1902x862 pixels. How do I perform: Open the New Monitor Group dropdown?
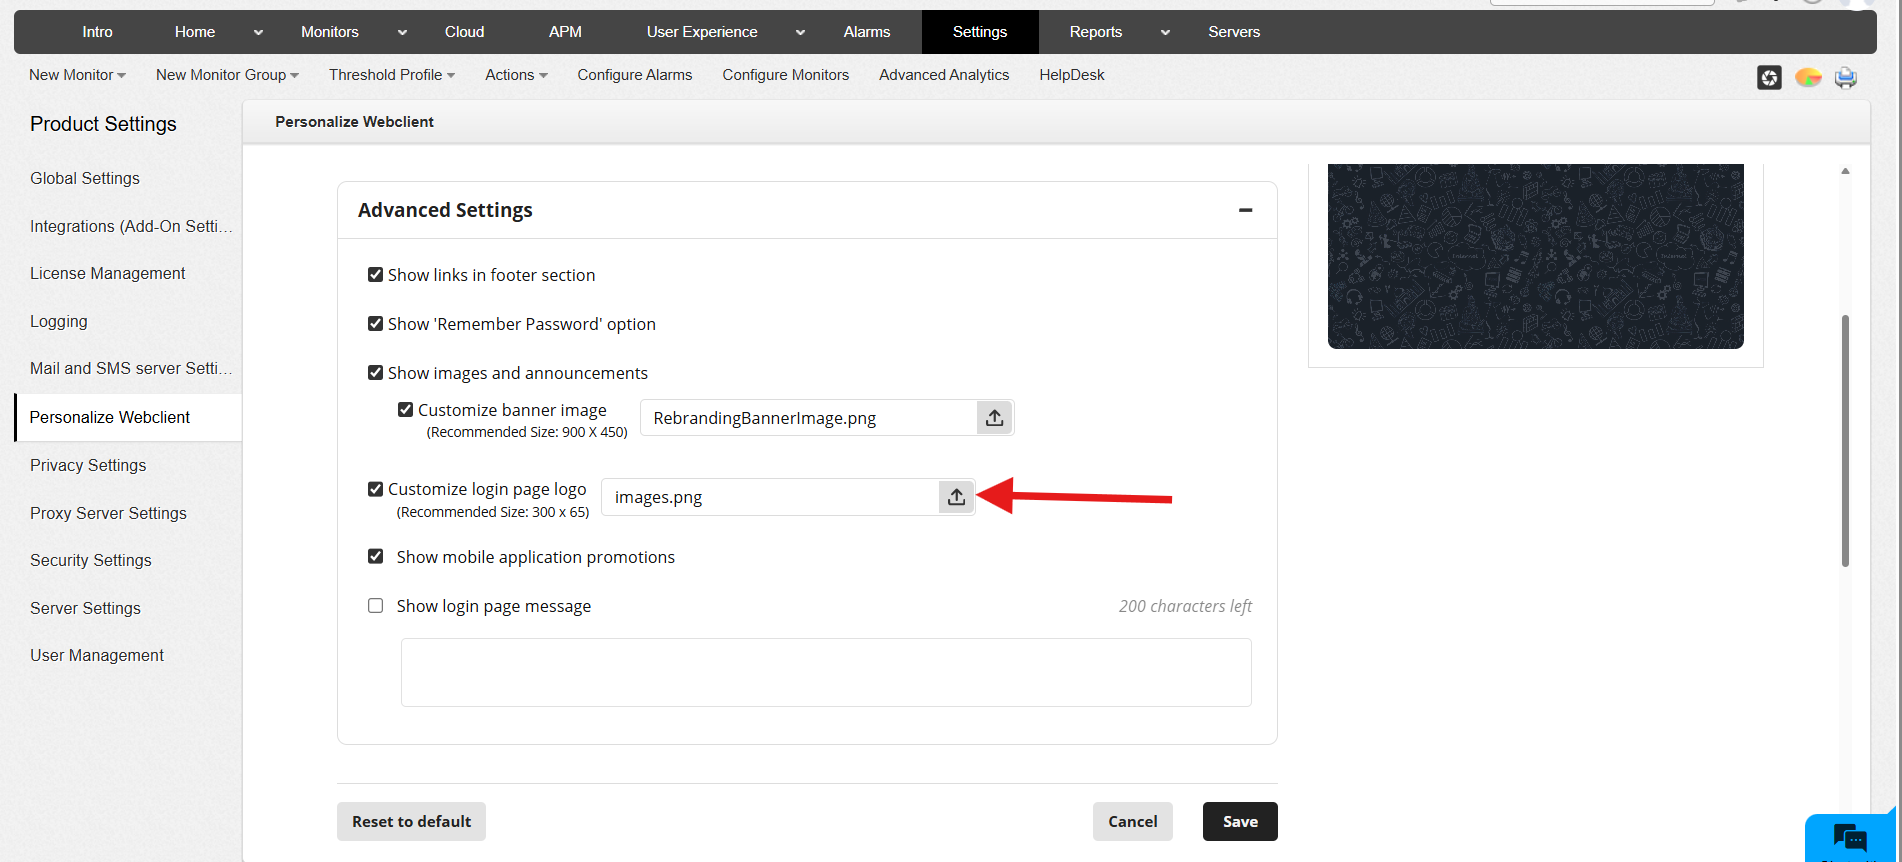pos(227,75)
